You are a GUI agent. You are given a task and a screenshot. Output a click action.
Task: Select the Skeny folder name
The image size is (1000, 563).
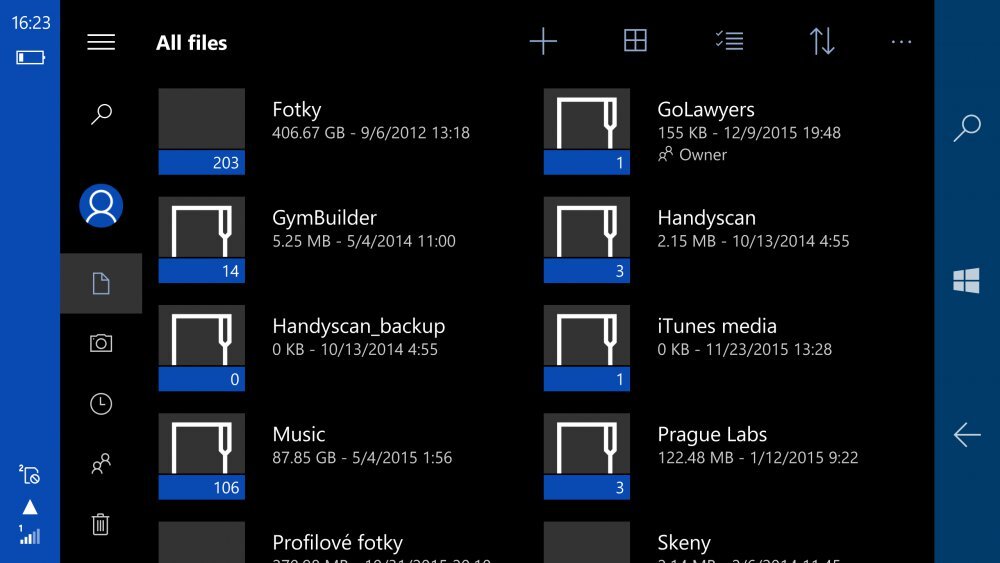coord(684,543)
